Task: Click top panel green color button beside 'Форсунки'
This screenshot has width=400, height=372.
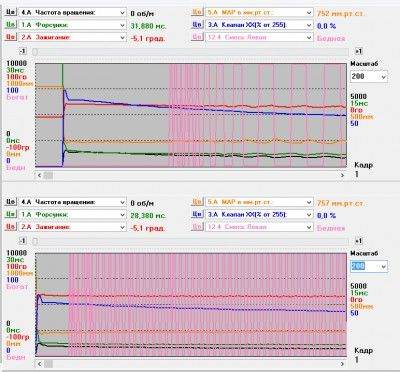Action: tap(10, 25)
